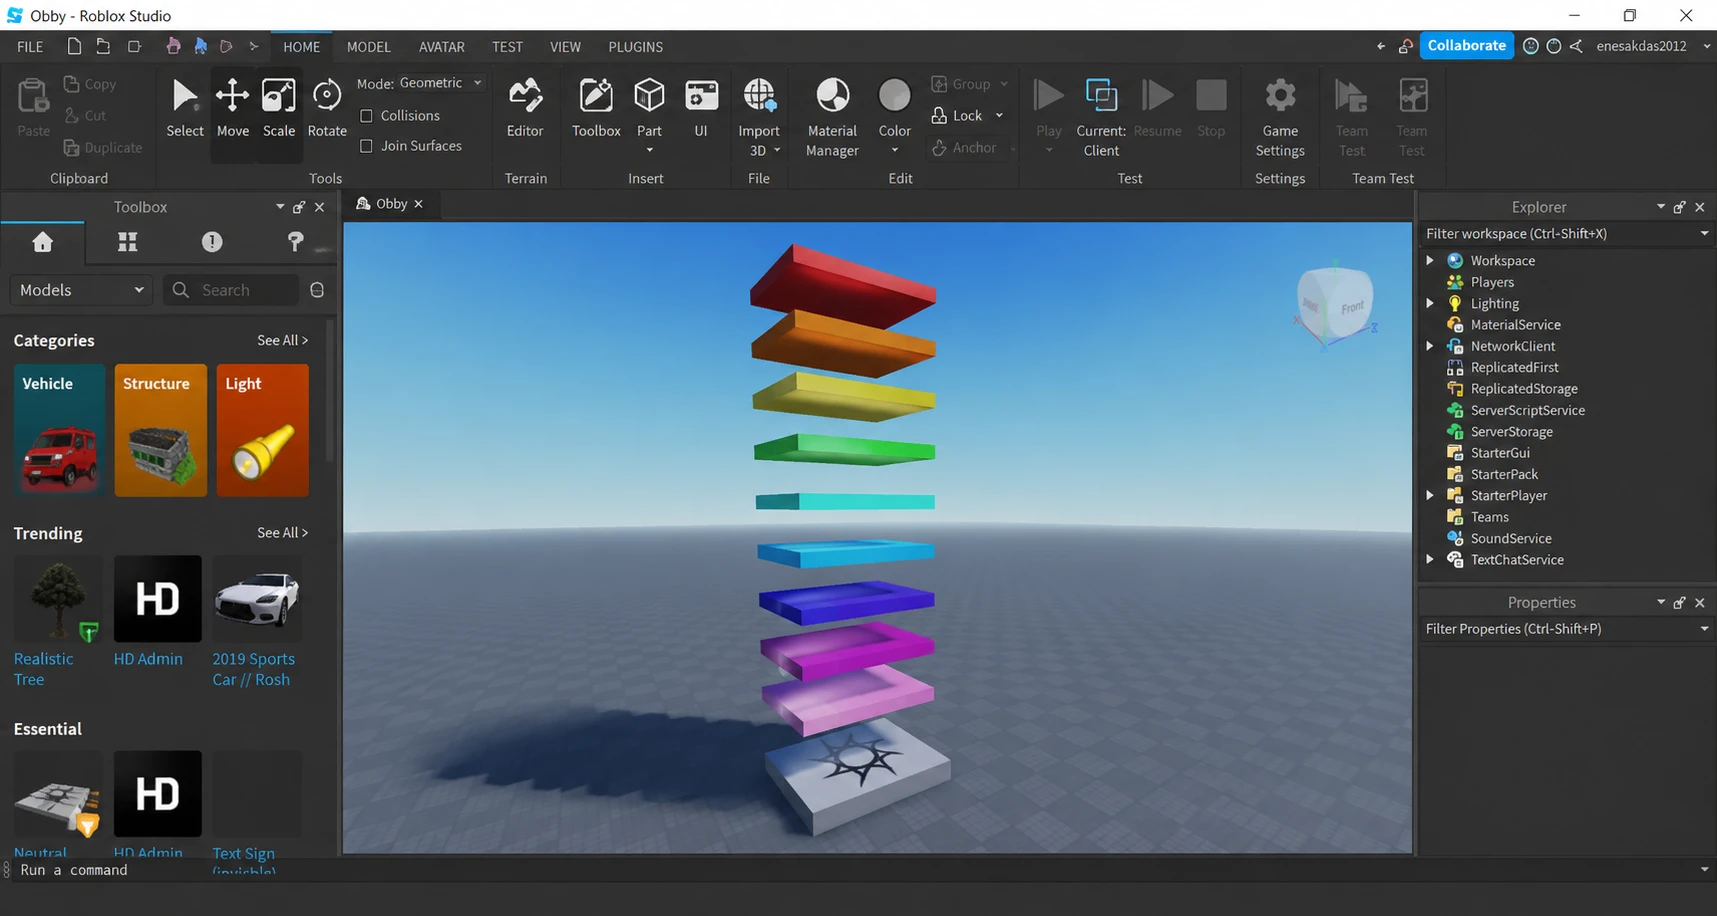
Task: Expand the NetworkClient tree node
Action: pos(1430,346)
